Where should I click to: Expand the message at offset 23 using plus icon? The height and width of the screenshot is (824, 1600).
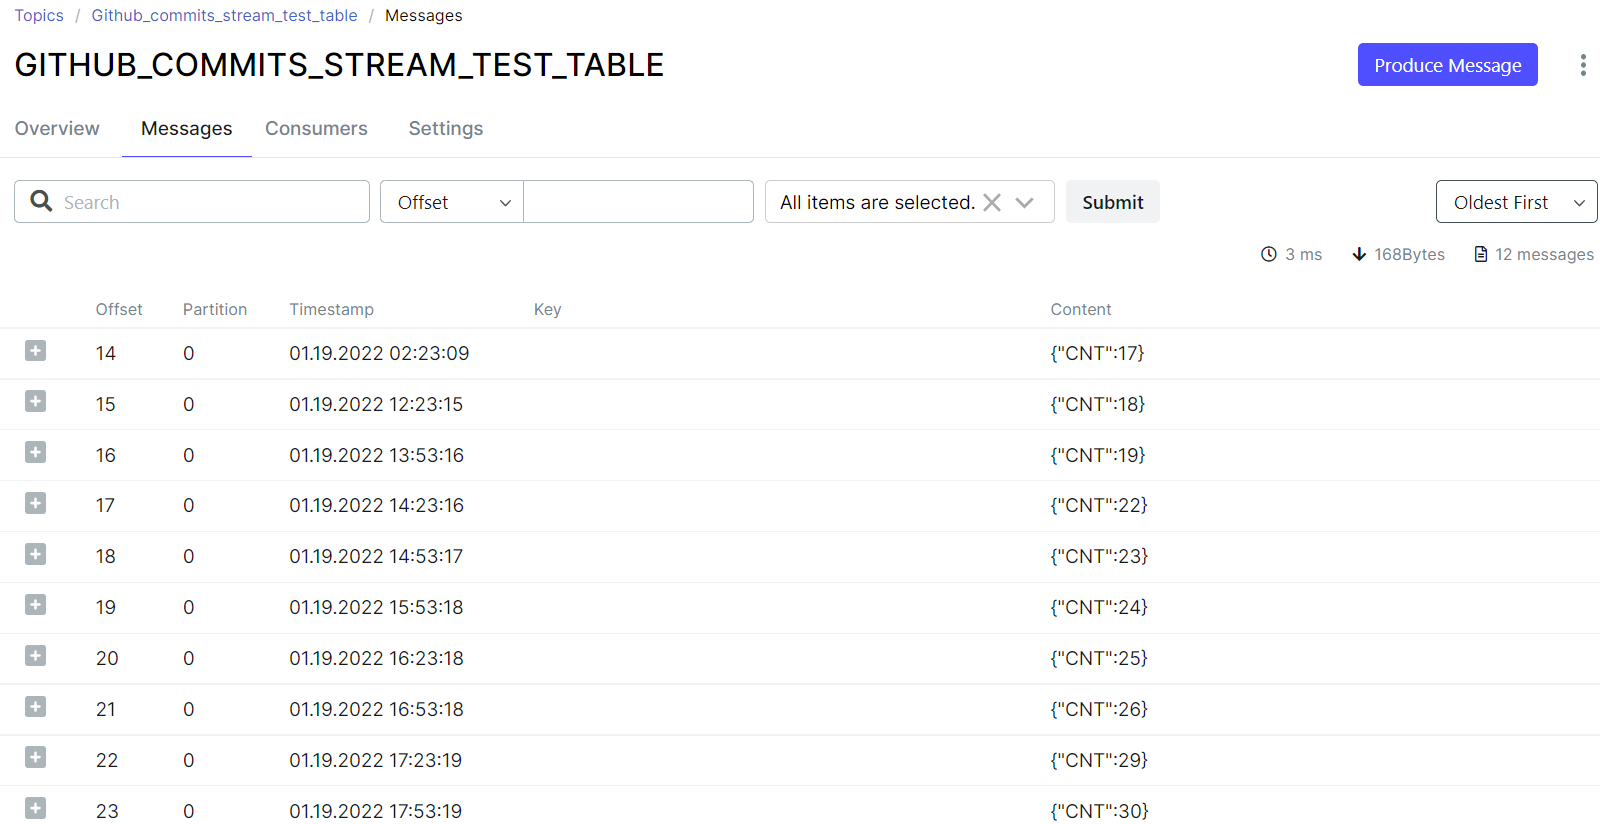pyautogui.click(x=35, y=808)
